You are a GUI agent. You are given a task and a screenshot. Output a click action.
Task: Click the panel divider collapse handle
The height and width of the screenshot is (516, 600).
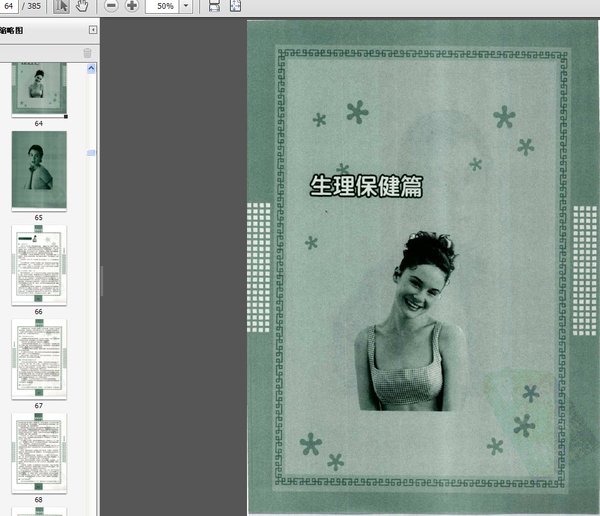tap(102, 281)
